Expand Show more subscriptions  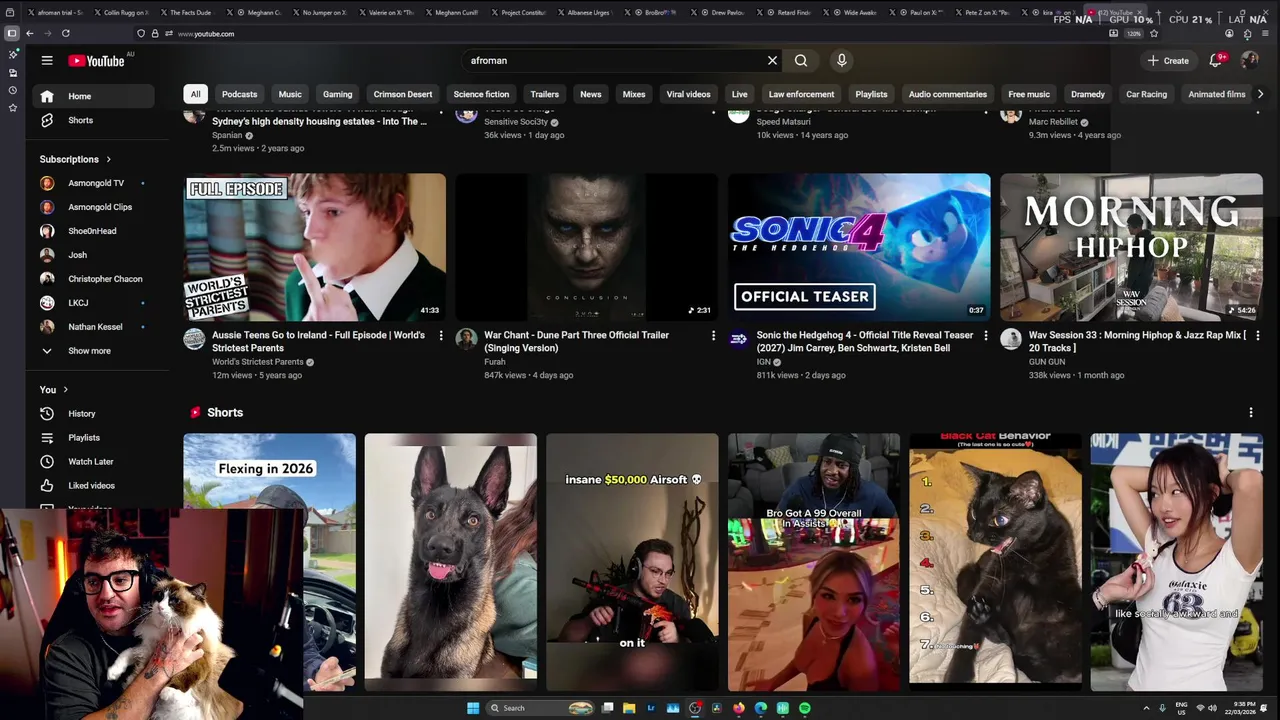click(x=92, y=351)
